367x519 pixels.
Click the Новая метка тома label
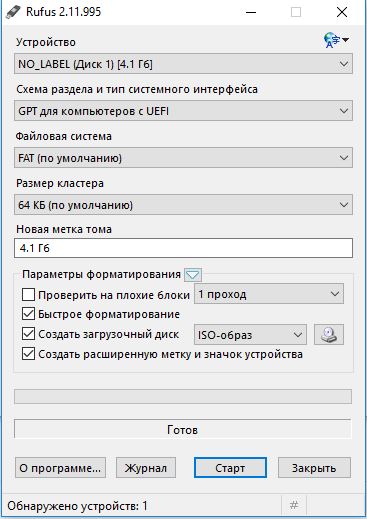(64, 229)
